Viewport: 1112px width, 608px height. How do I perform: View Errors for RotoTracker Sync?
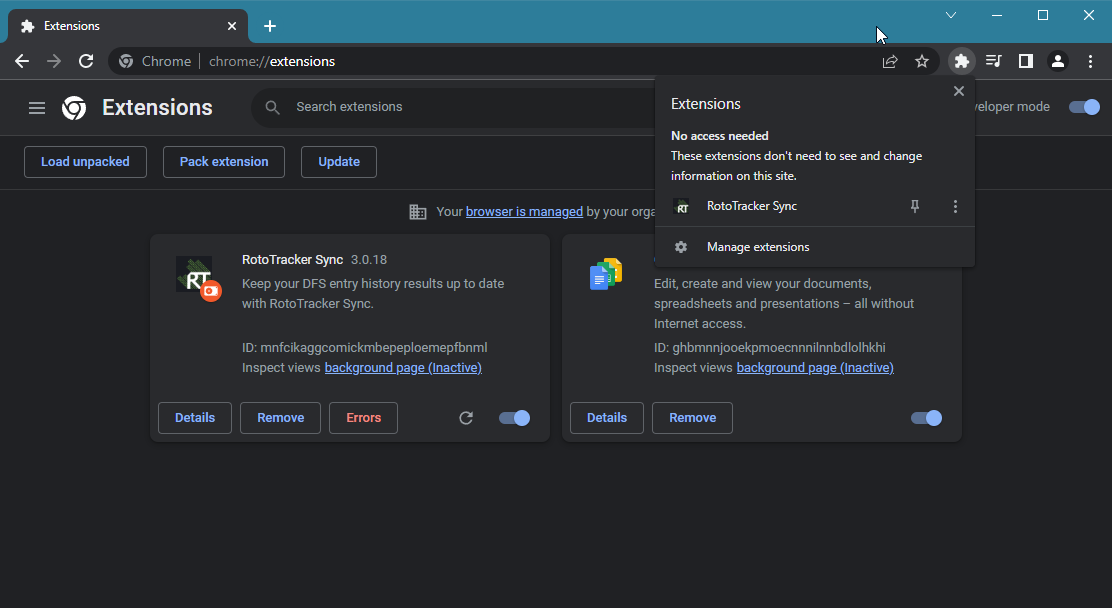click(364, 418)
